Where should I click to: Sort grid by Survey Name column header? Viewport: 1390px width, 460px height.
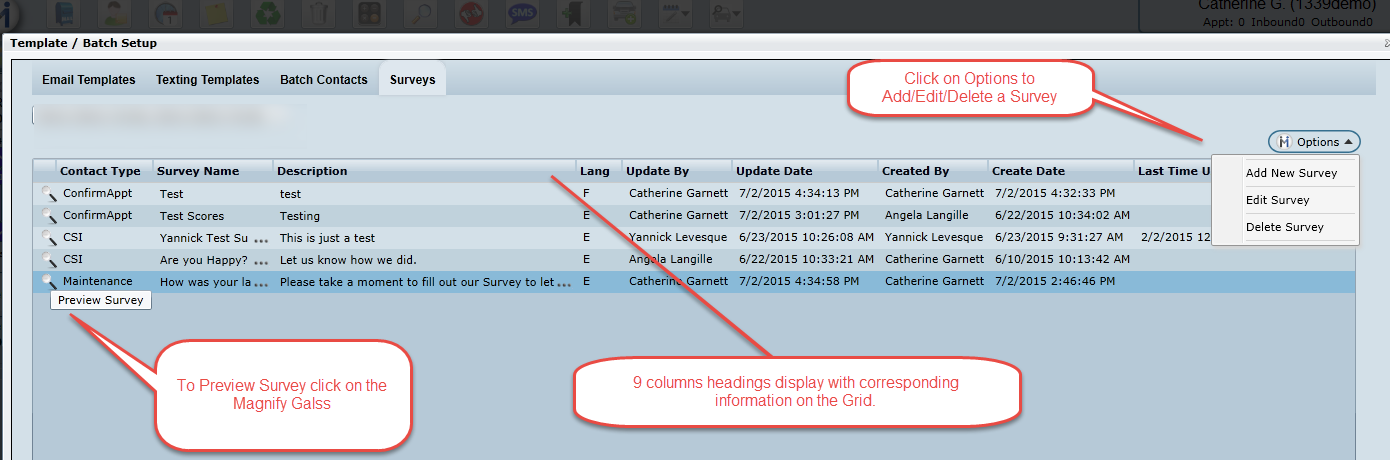[198, 171]
